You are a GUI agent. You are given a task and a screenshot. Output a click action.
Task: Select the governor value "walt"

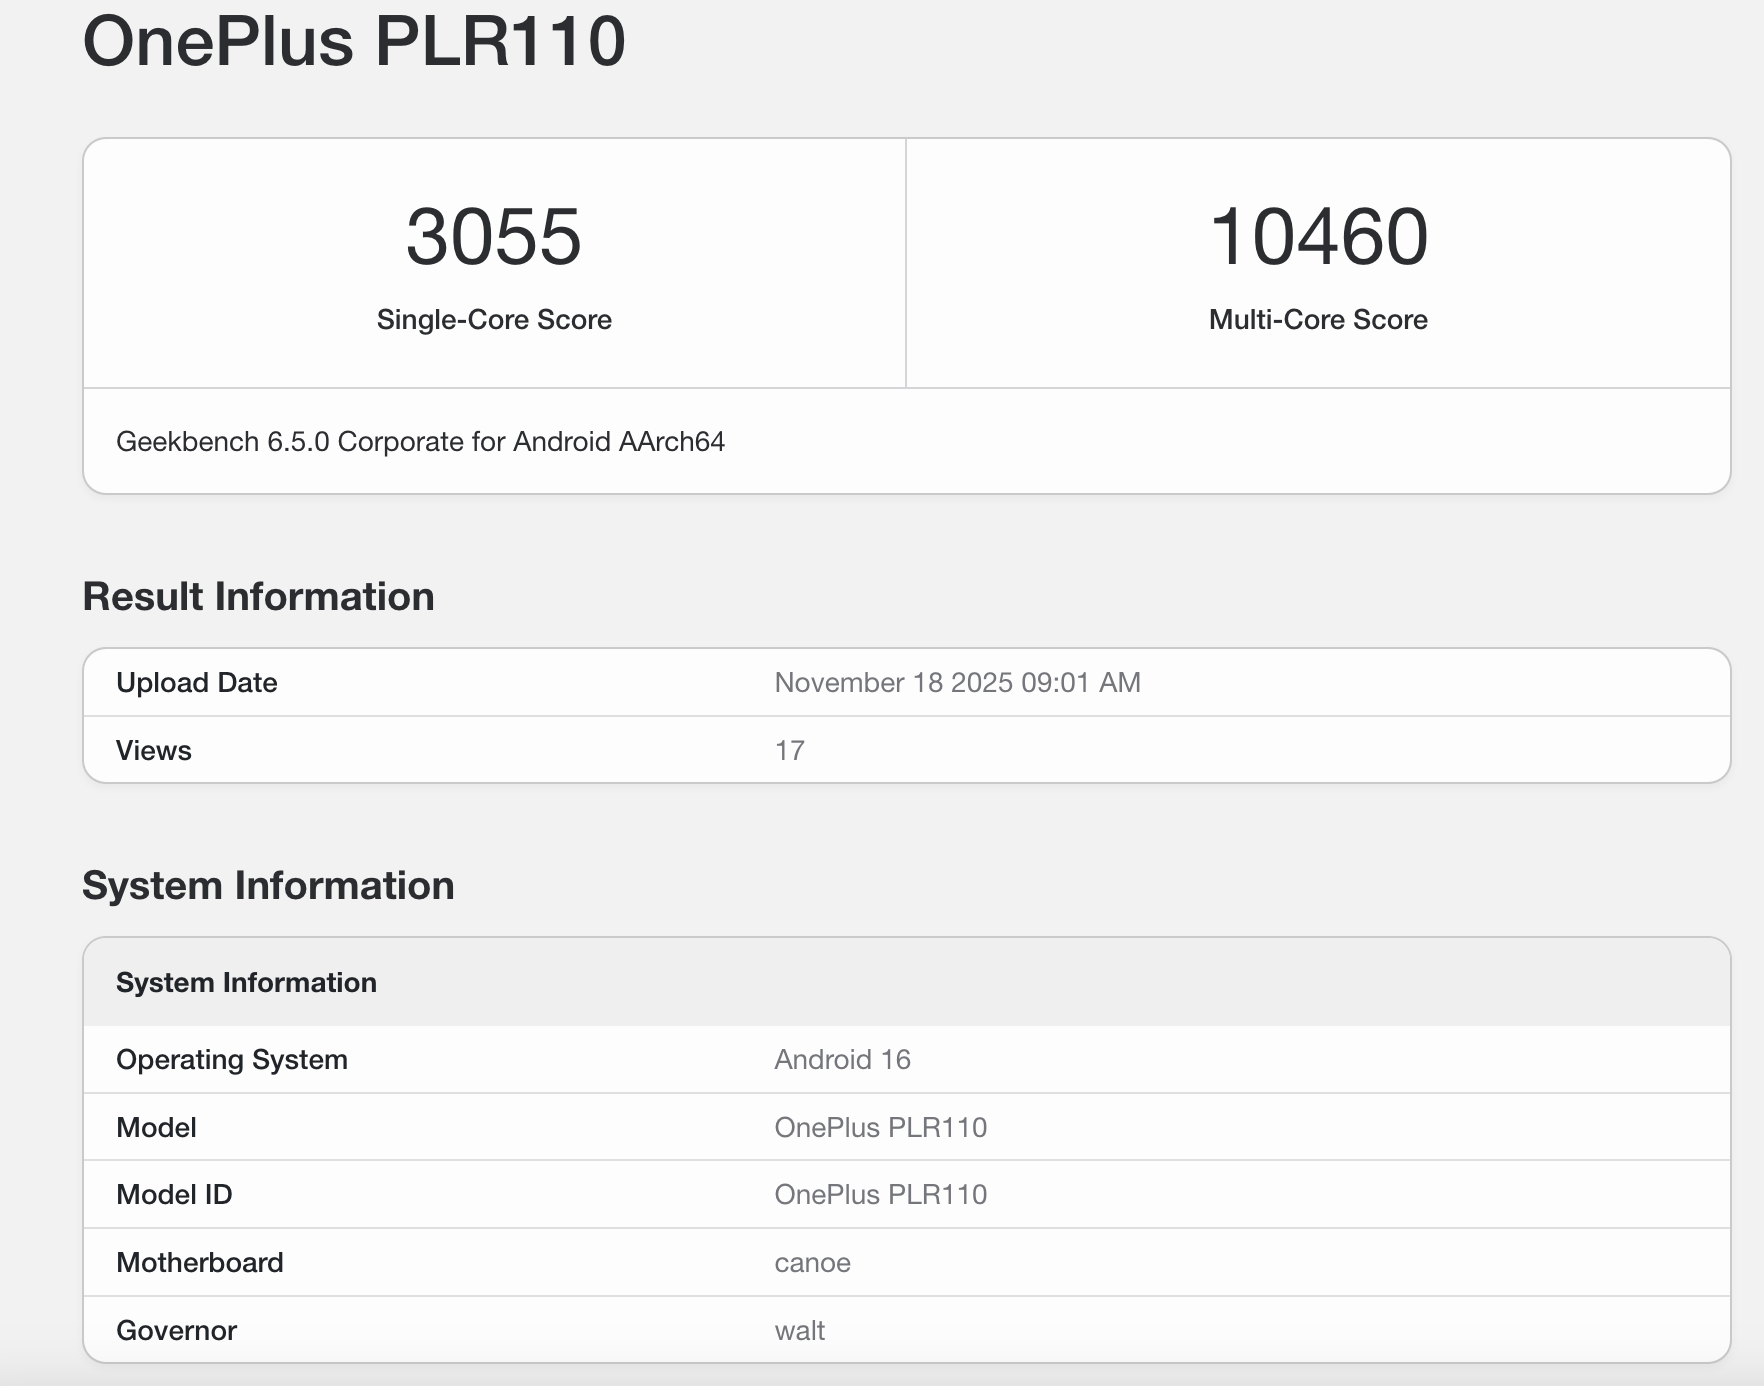800,1331
